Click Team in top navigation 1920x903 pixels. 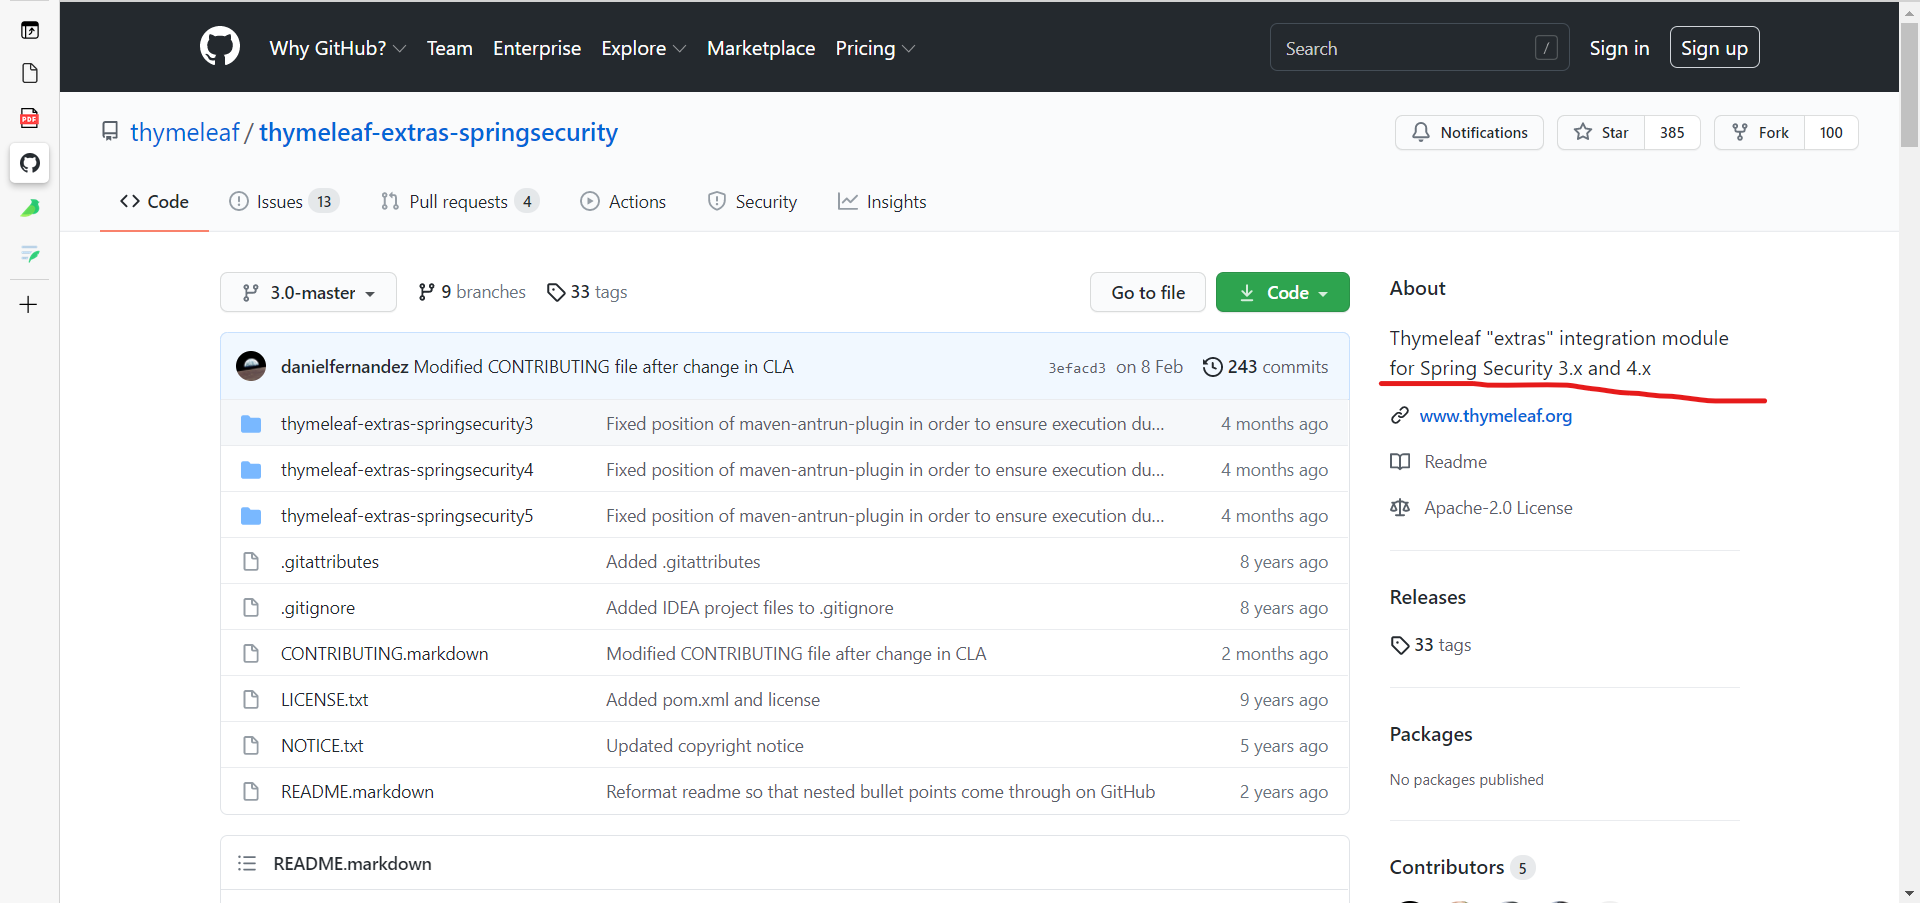[x=450, y=48]
